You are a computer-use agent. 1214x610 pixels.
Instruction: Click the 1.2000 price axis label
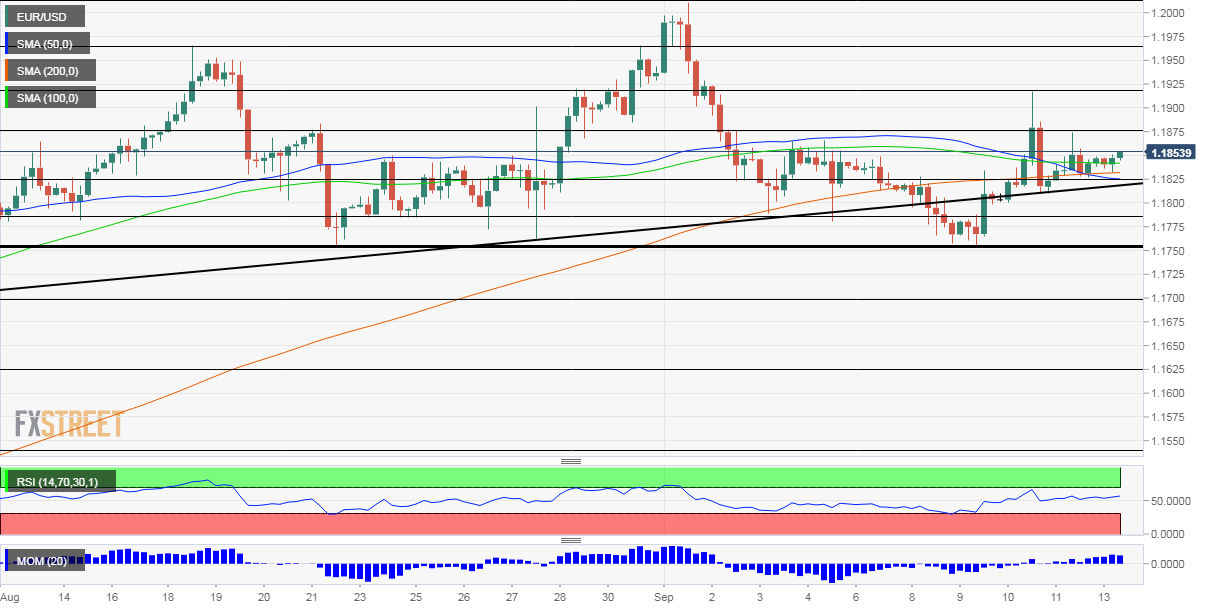click(x=1167, y=13)
